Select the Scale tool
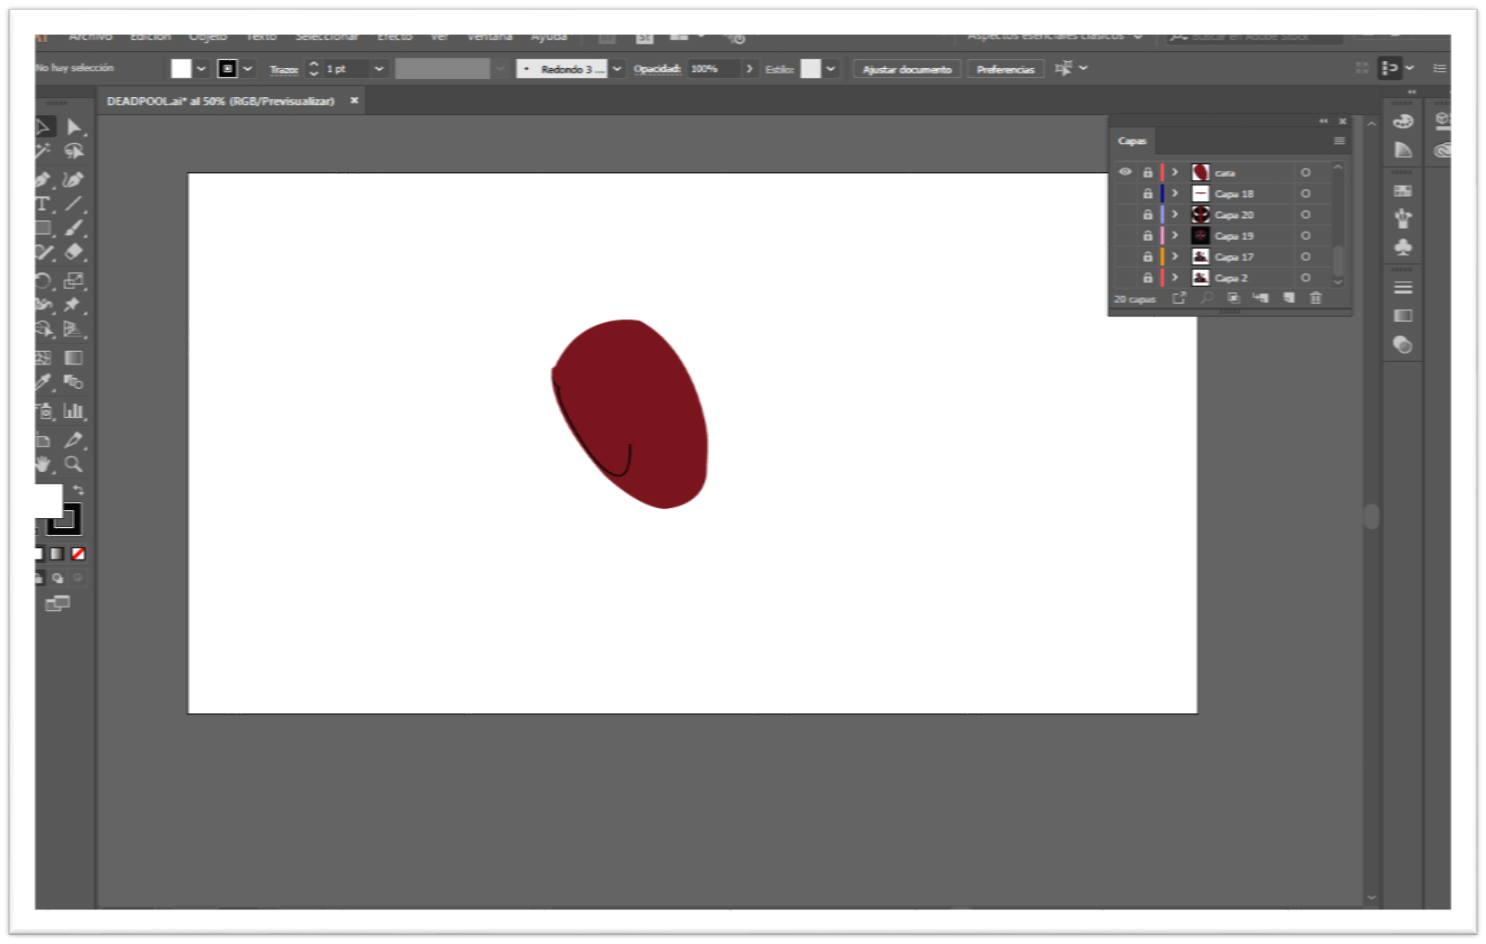The image size is (1486, 944). [x=74, y=281]
